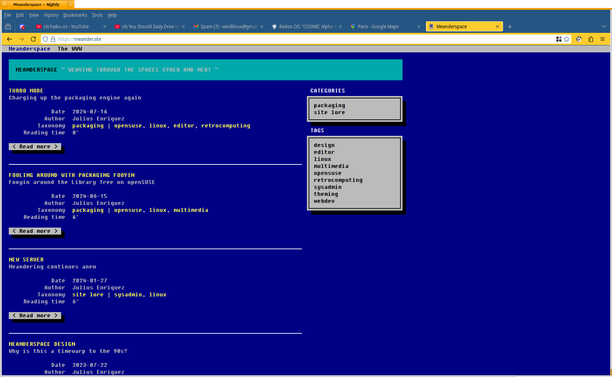Screen dimensions: 612x377
Task: Click Read more under the Fooyin post
Action: pyautogui.click(x=35, y=231)
